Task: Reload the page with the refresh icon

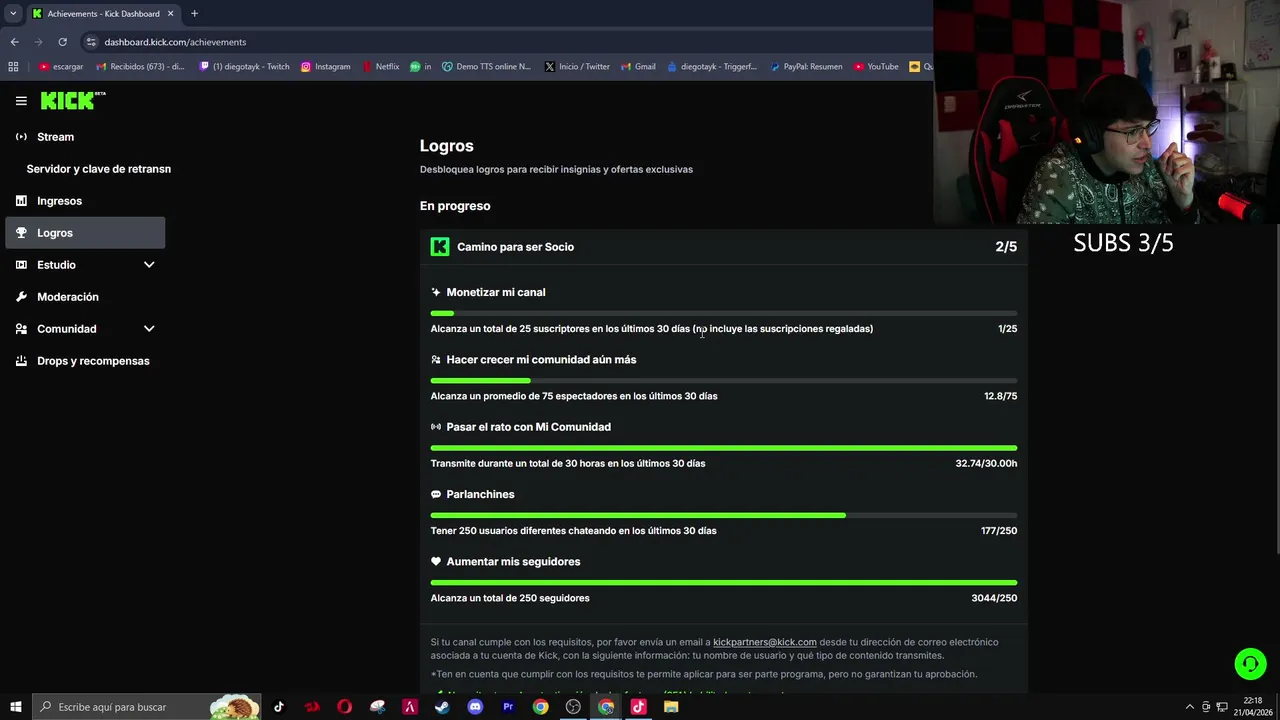Action: point(62,42)
